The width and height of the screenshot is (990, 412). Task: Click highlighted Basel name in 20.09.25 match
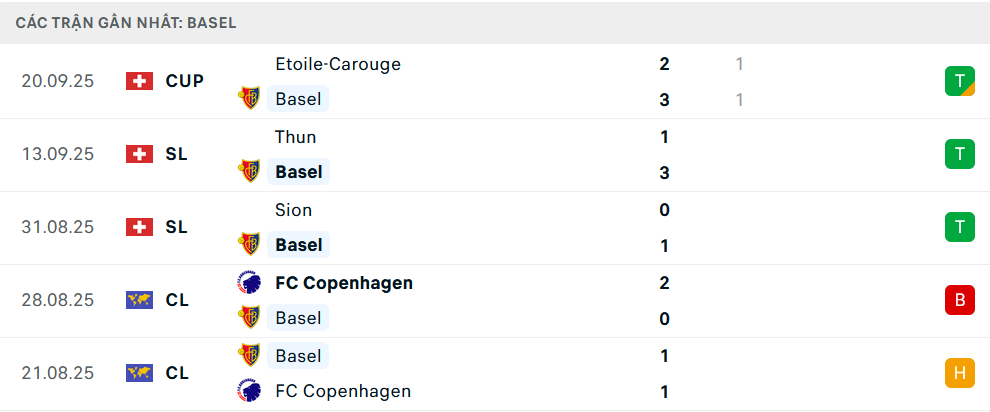coord(298,99)
